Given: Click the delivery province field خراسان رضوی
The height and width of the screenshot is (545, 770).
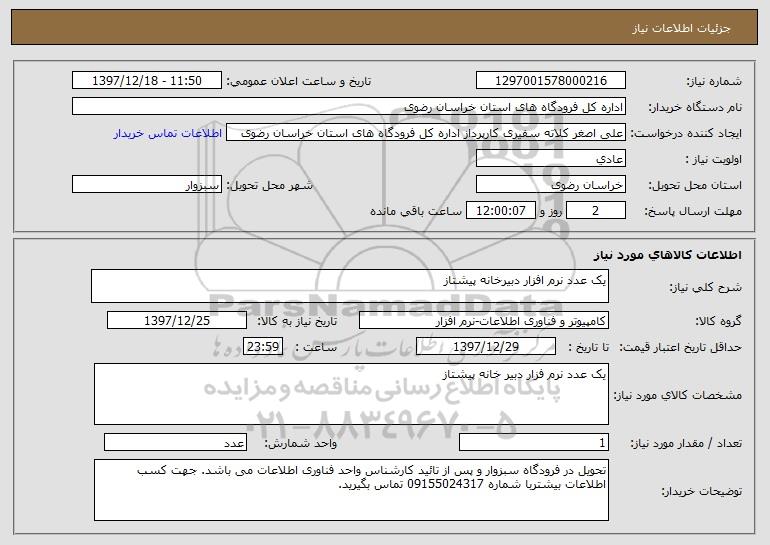Looking at the screenshot, I should pos(550,185).
